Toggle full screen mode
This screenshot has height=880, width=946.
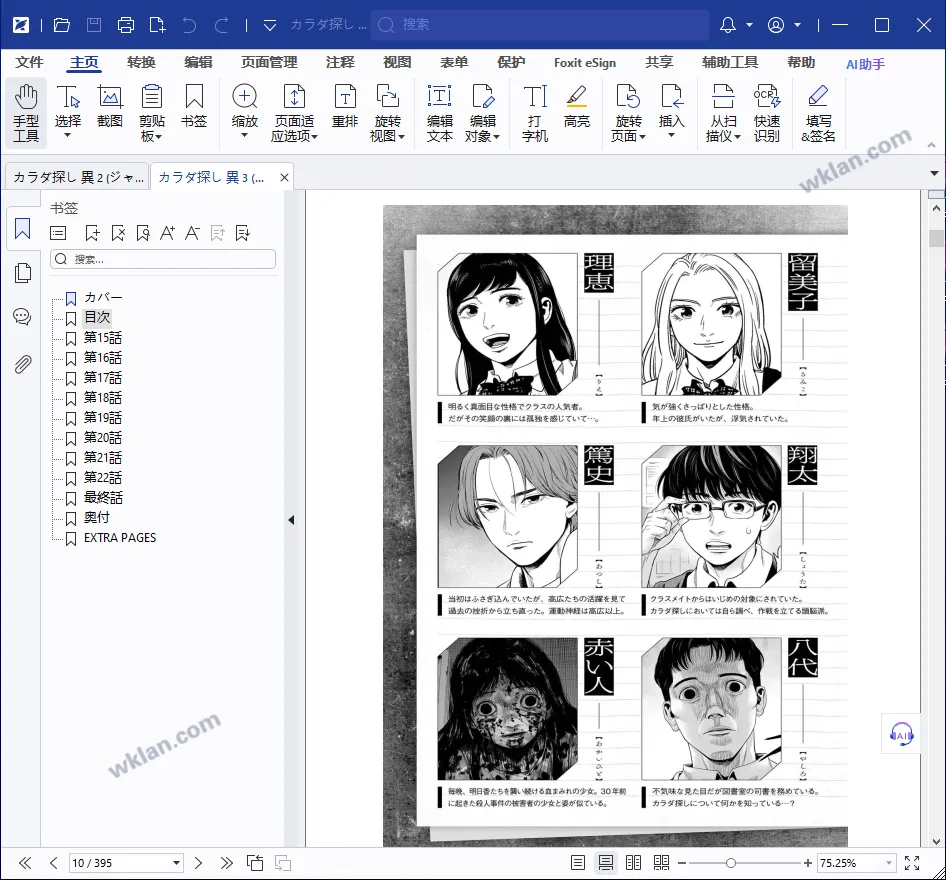pos(912,863)
